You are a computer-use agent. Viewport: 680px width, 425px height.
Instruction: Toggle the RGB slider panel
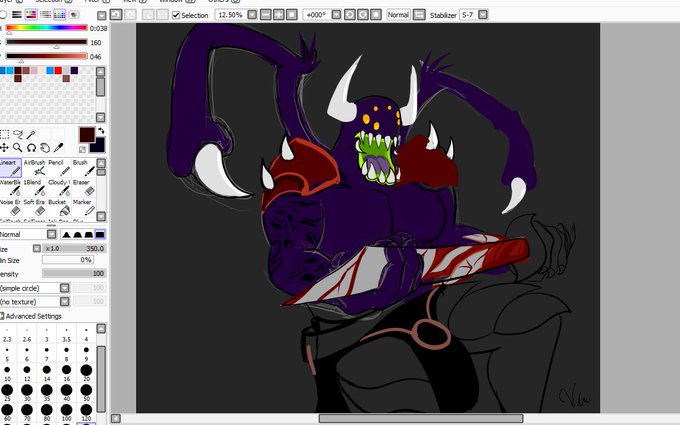[x=16, y=15]
